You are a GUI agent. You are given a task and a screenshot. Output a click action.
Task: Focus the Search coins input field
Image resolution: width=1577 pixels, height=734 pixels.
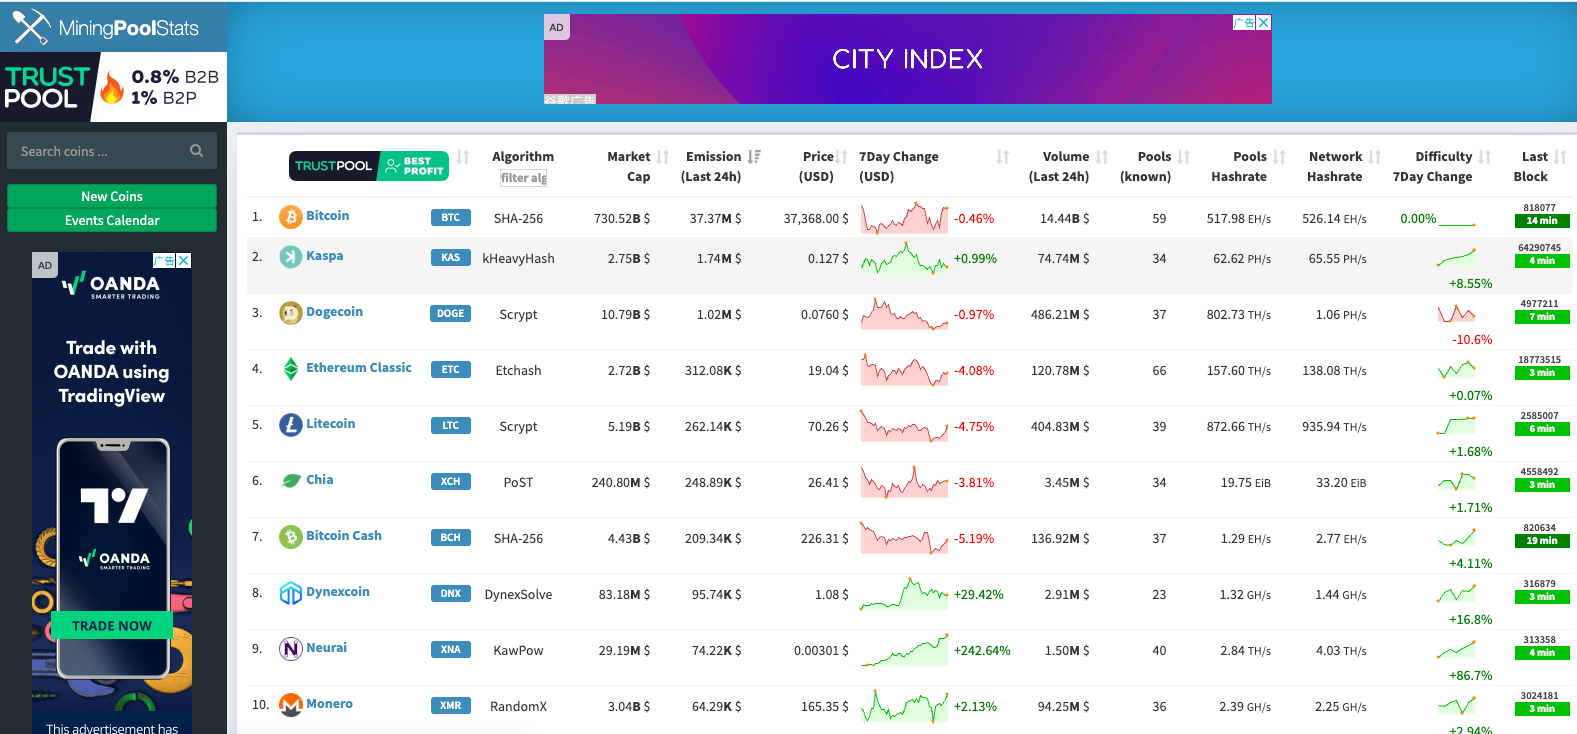coord(112,151)
